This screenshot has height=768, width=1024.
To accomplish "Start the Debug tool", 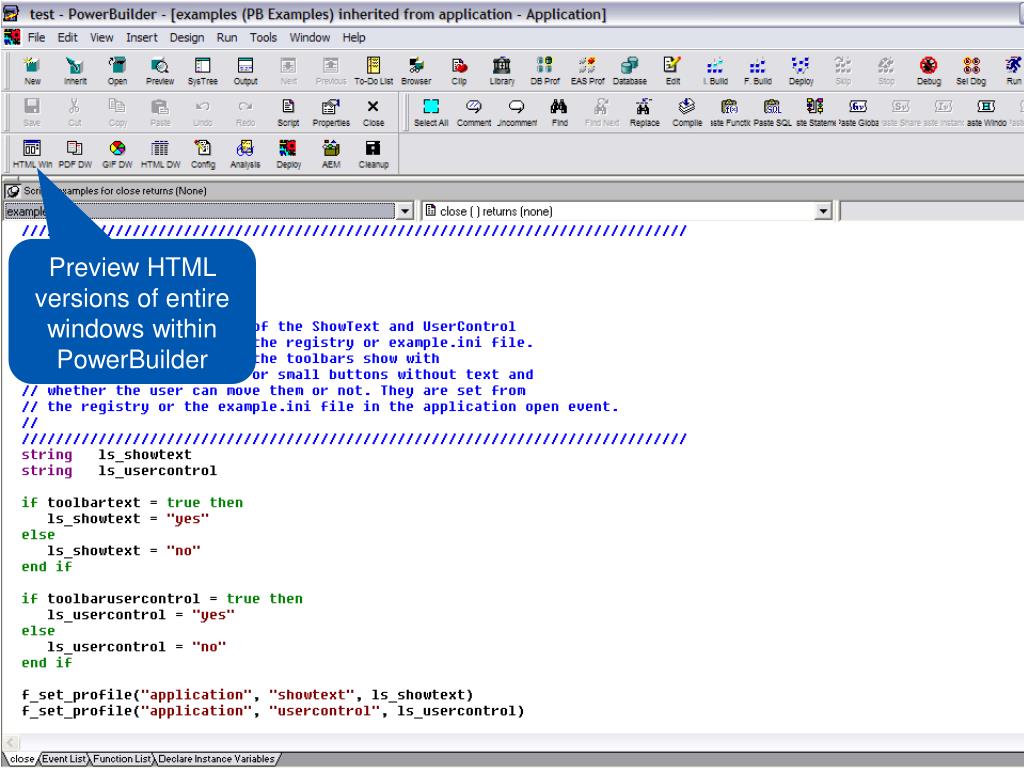I will pos(929,71).
